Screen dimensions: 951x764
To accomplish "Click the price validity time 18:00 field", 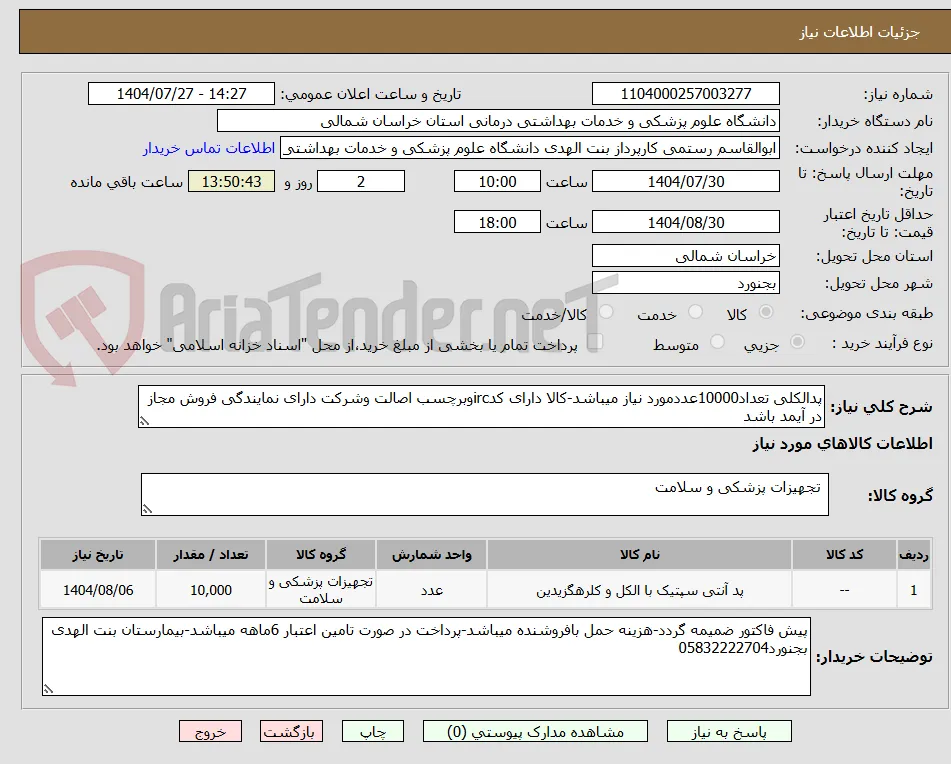I will (497, 222).
